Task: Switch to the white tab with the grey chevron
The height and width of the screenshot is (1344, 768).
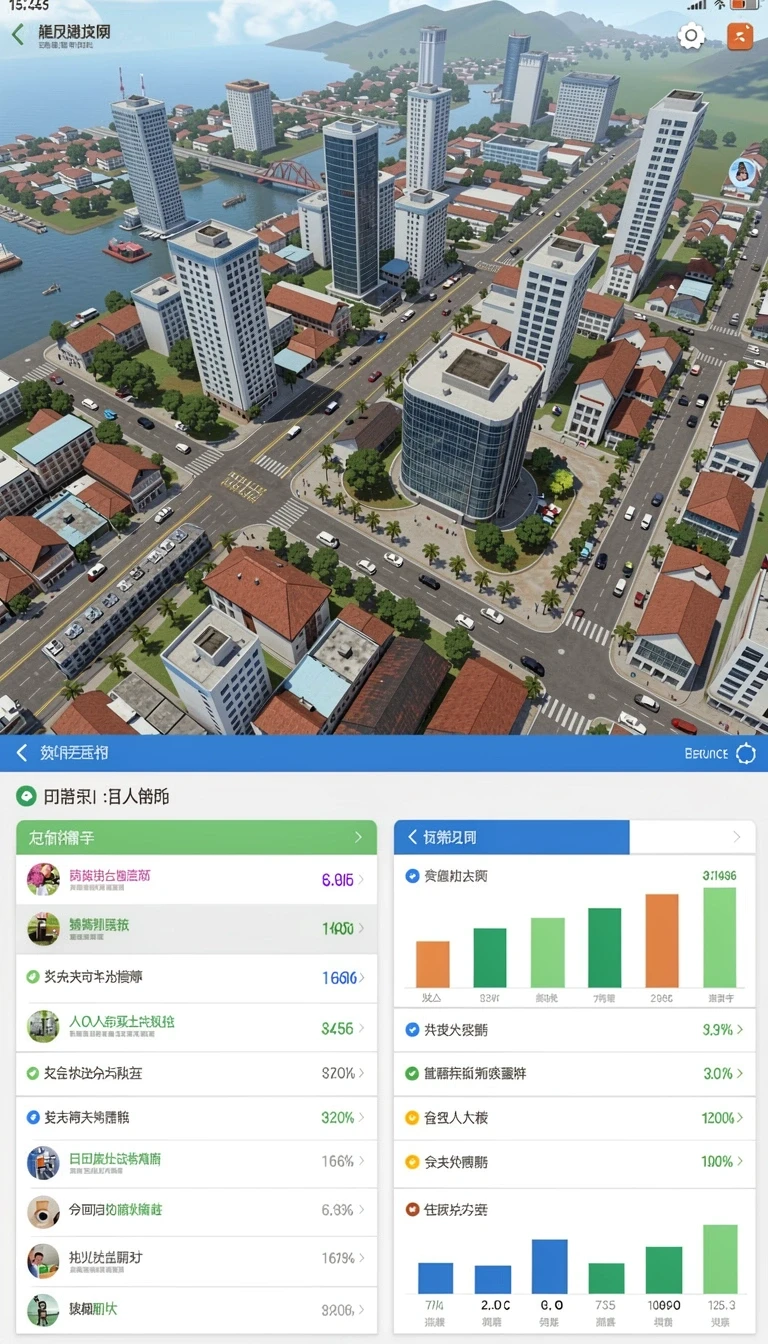Action: (692, 837)
